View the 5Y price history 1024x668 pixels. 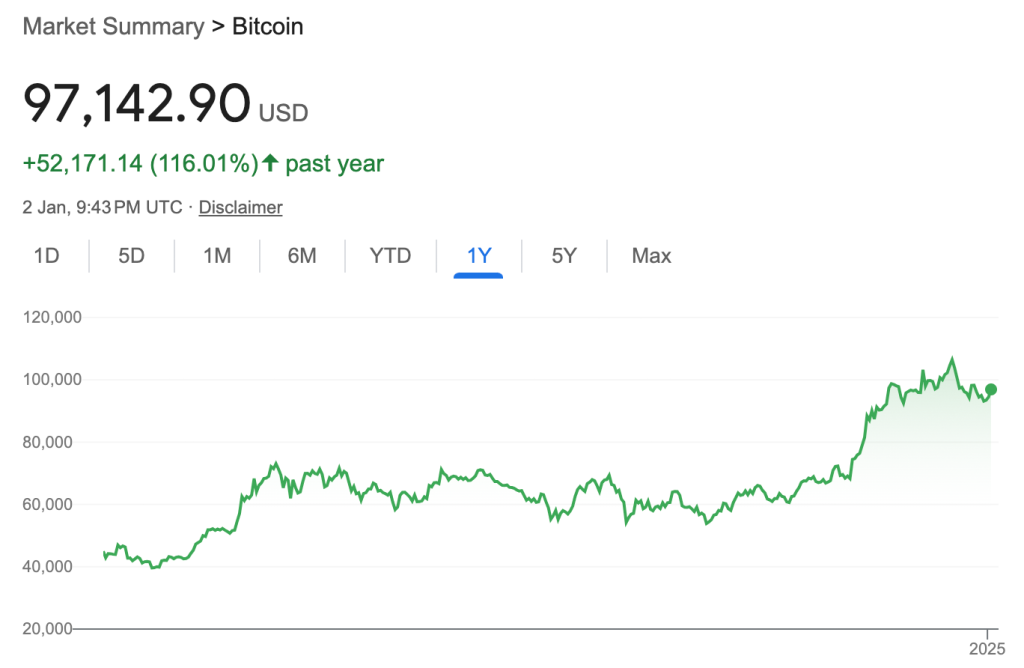[564, 256]
